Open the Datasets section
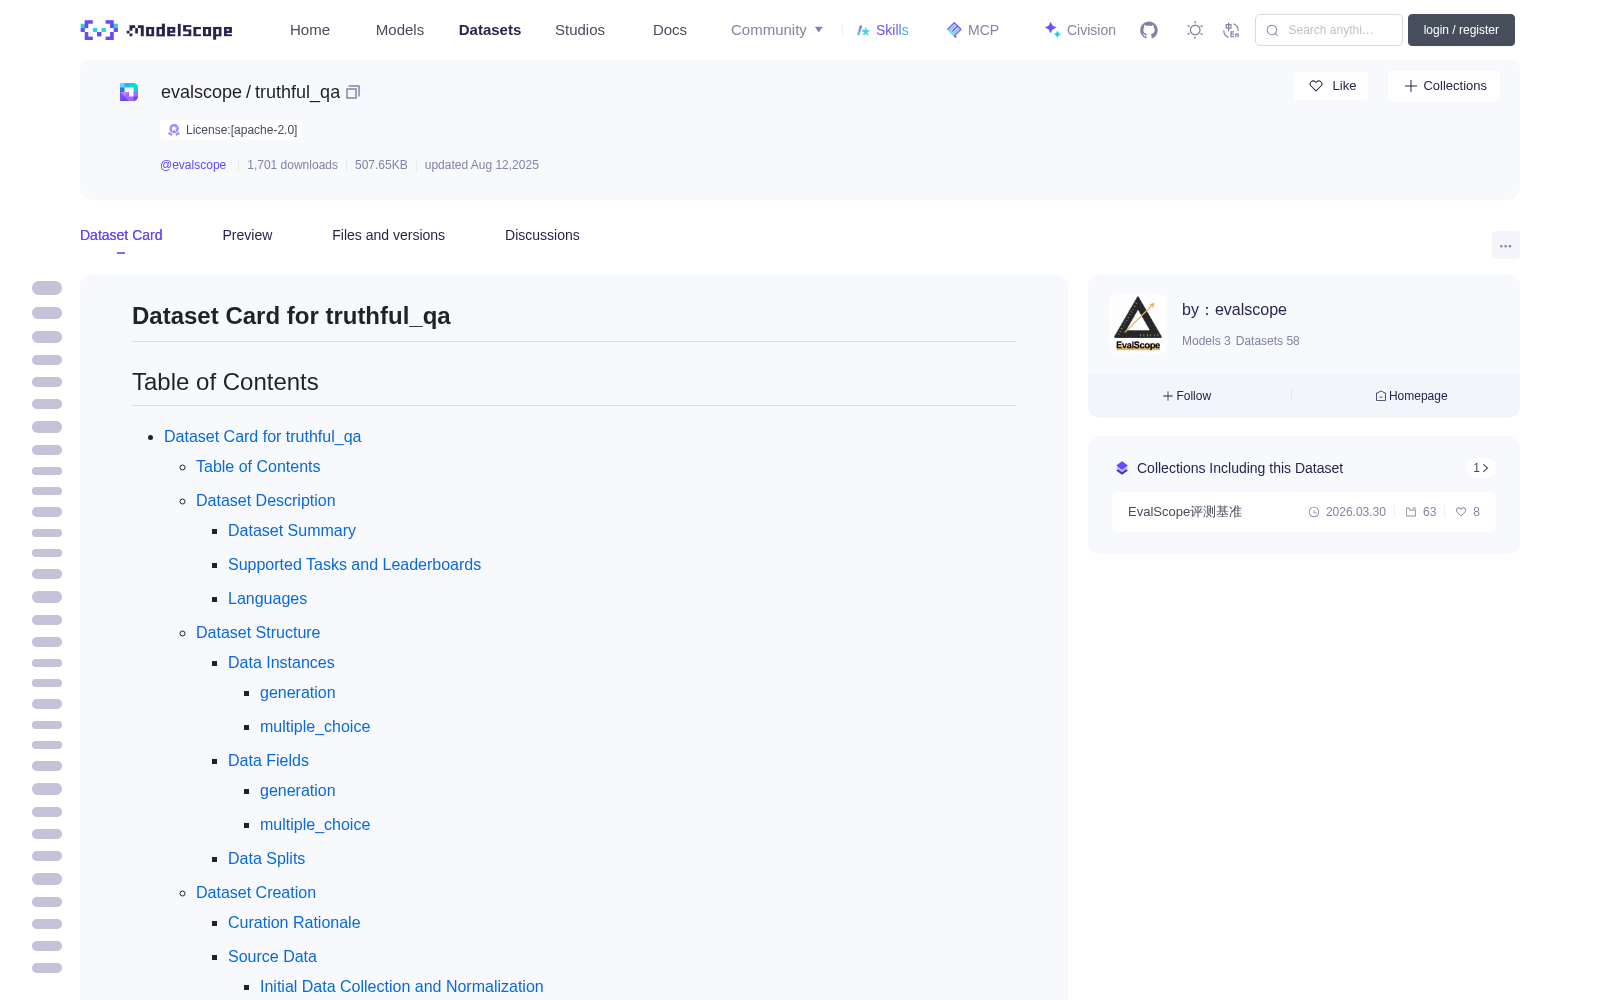Image resolution: width=1600 pixels, height=1000 pixels. (490, 30)
